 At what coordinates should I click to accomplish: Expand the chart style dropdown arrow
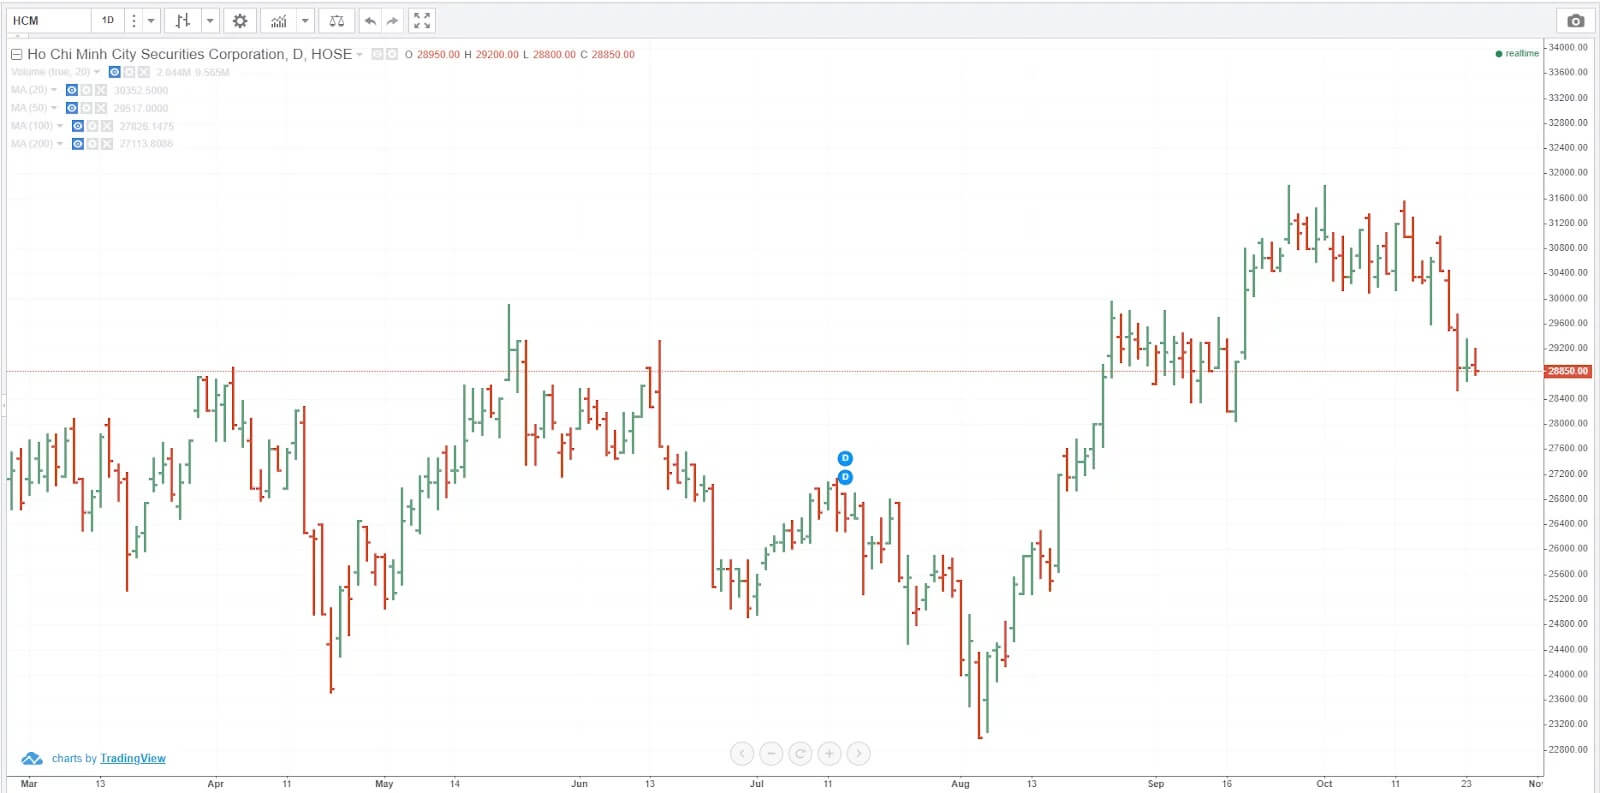coord(209,20)
